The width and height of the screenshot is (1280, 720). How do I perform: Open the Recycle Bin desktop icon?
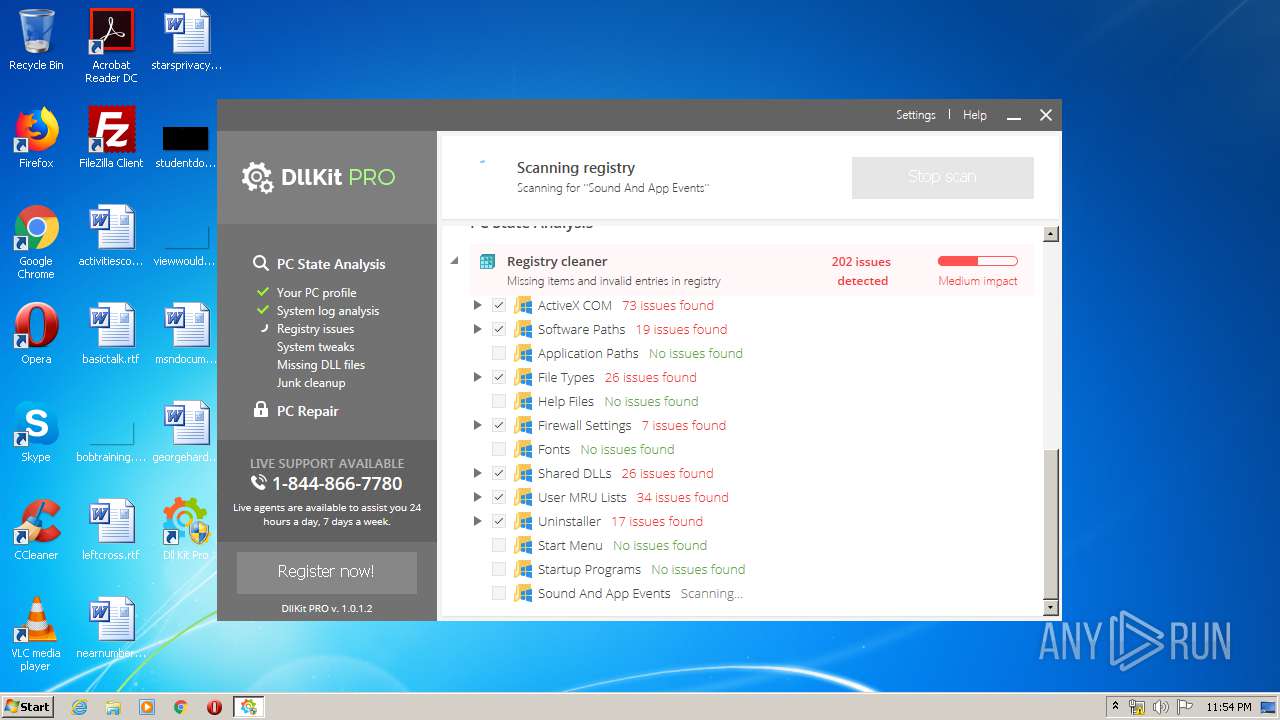click(36, 40)
